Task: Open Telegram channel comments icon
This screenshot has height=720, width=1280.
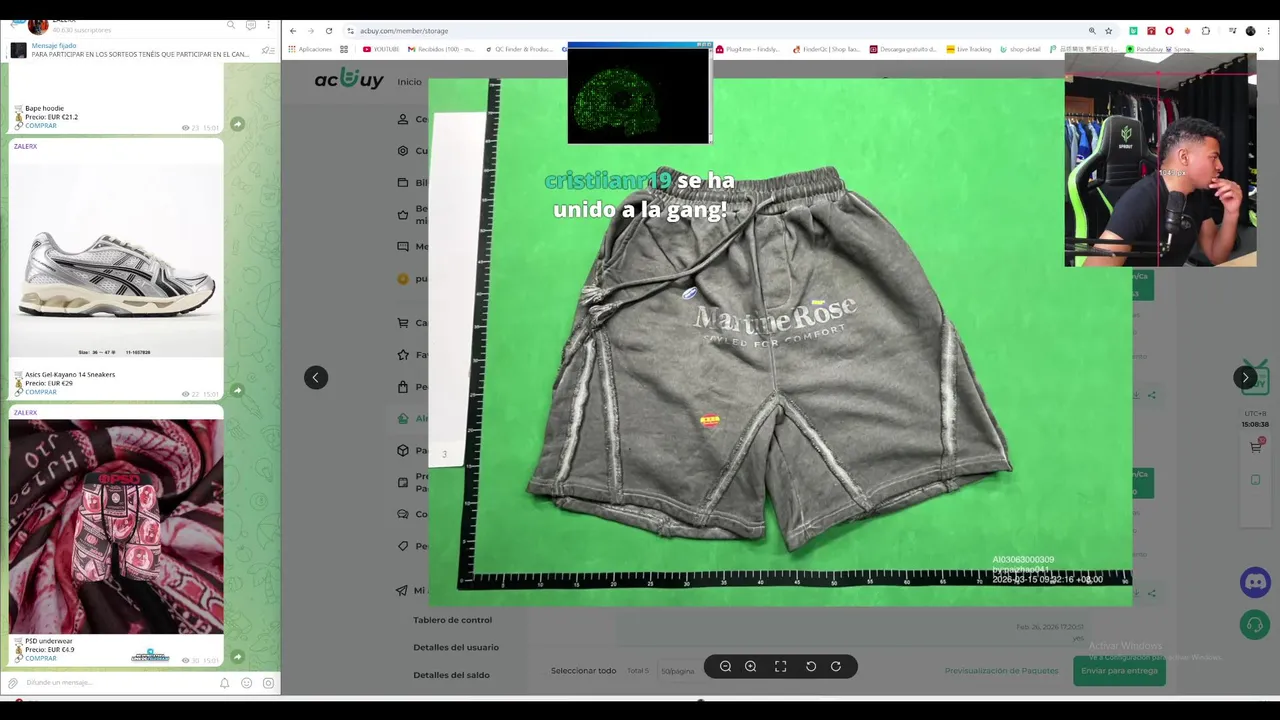Action: [250, 25]
